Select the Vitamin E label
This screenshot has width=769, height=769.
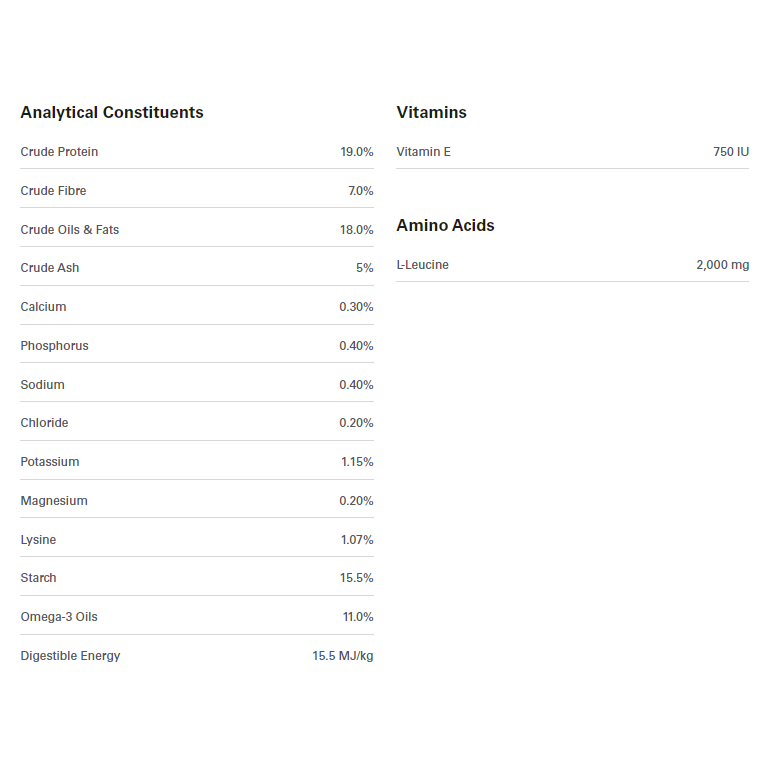click(423, 152)
